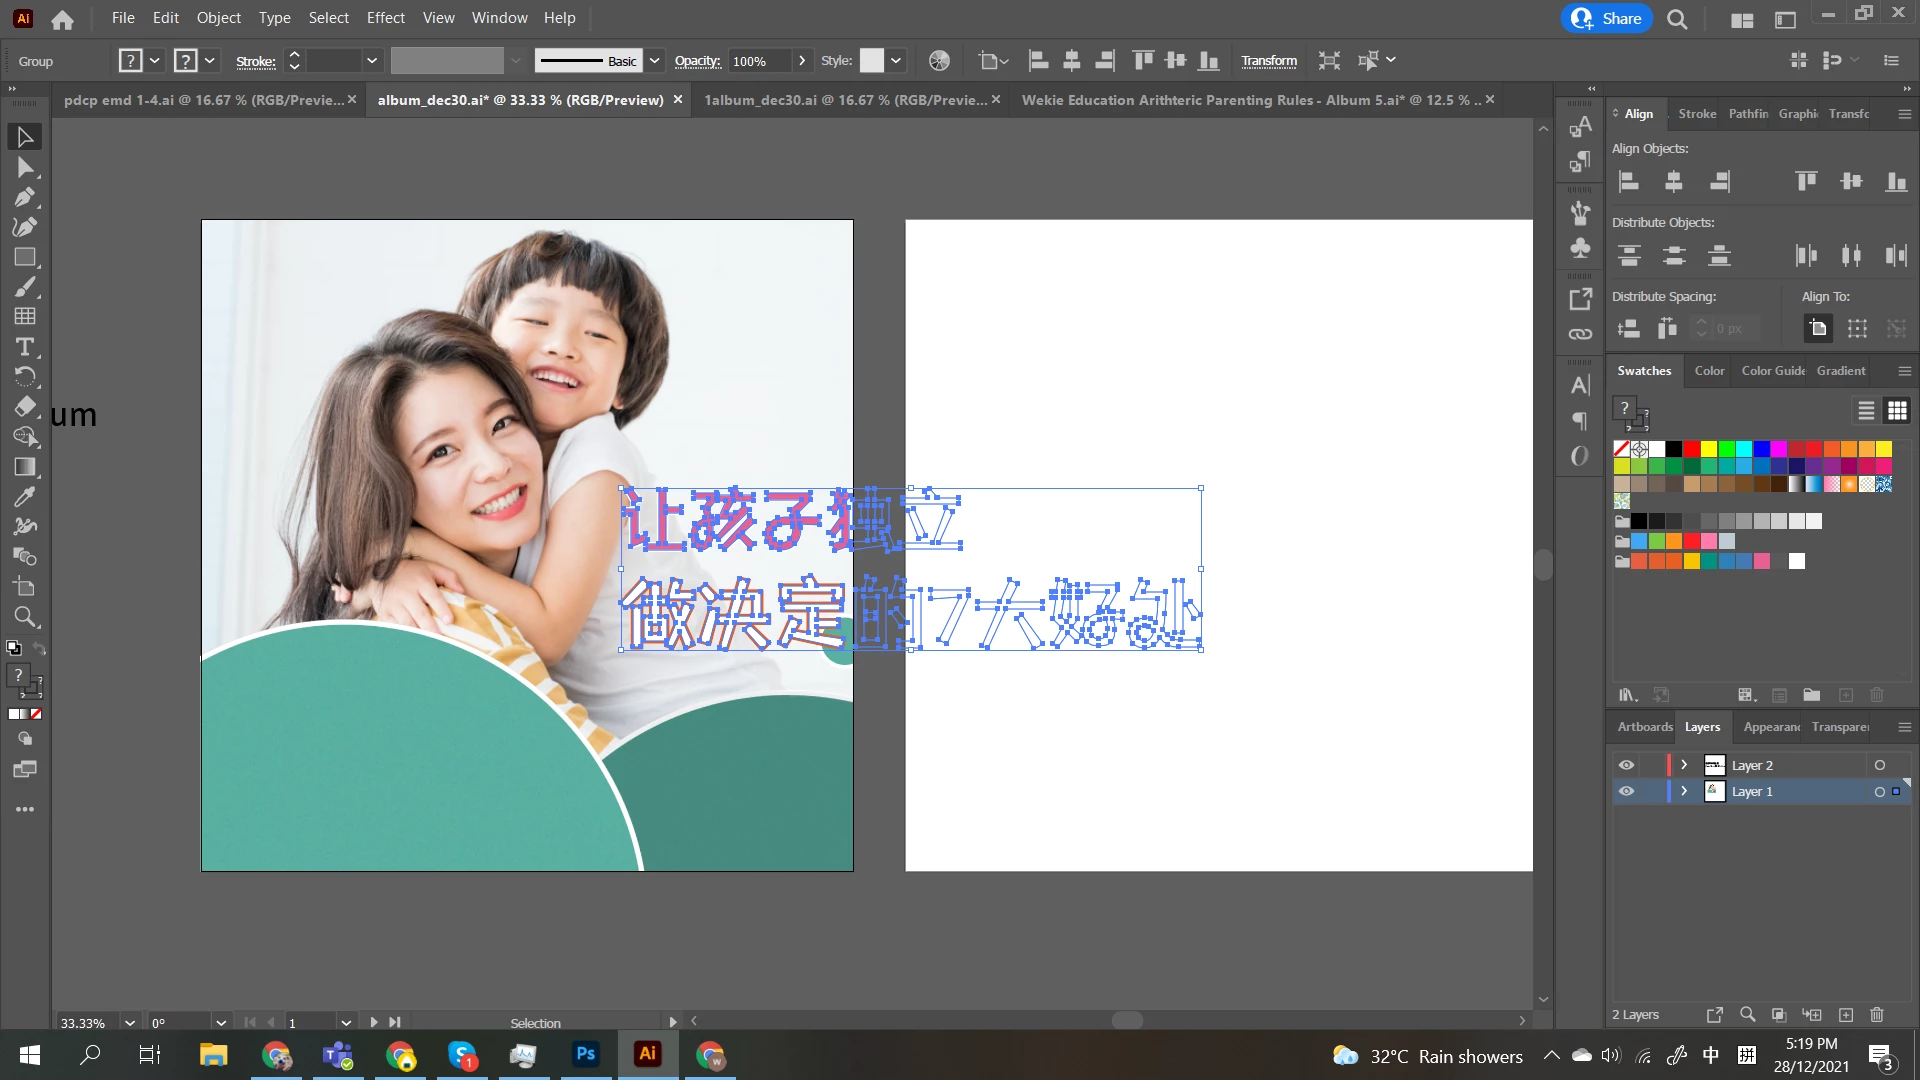
Task: Click Horizontal Align Center in Align panel
Action: tap(1674, 181)
